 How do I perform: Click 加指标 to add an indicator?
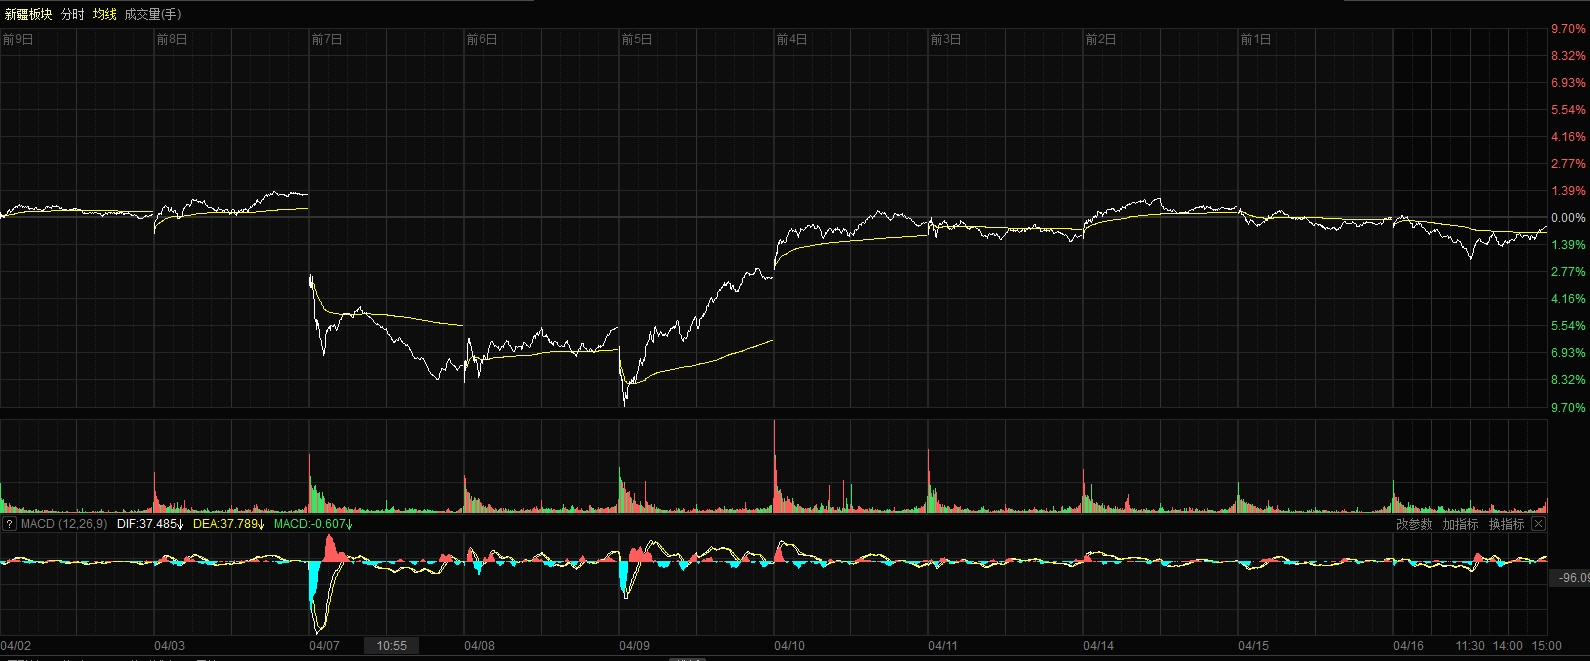pyautogui.click(x=1460, y=524)
